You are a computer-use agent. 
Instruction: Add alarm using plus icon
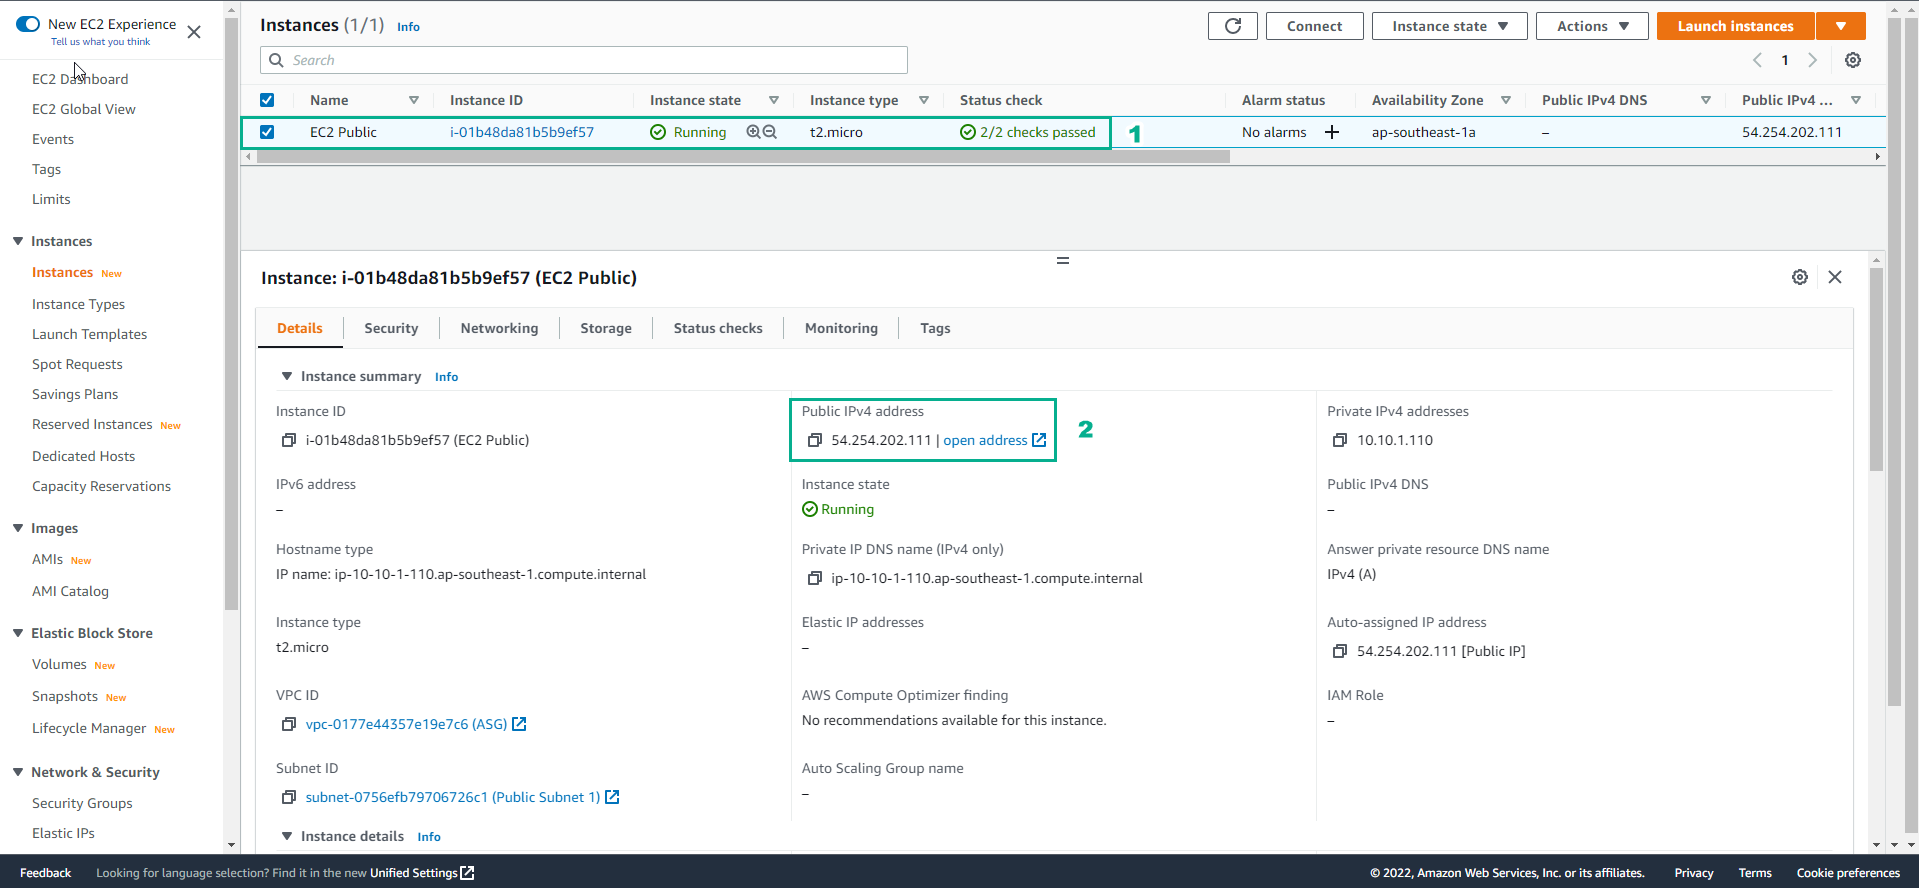1332,132
